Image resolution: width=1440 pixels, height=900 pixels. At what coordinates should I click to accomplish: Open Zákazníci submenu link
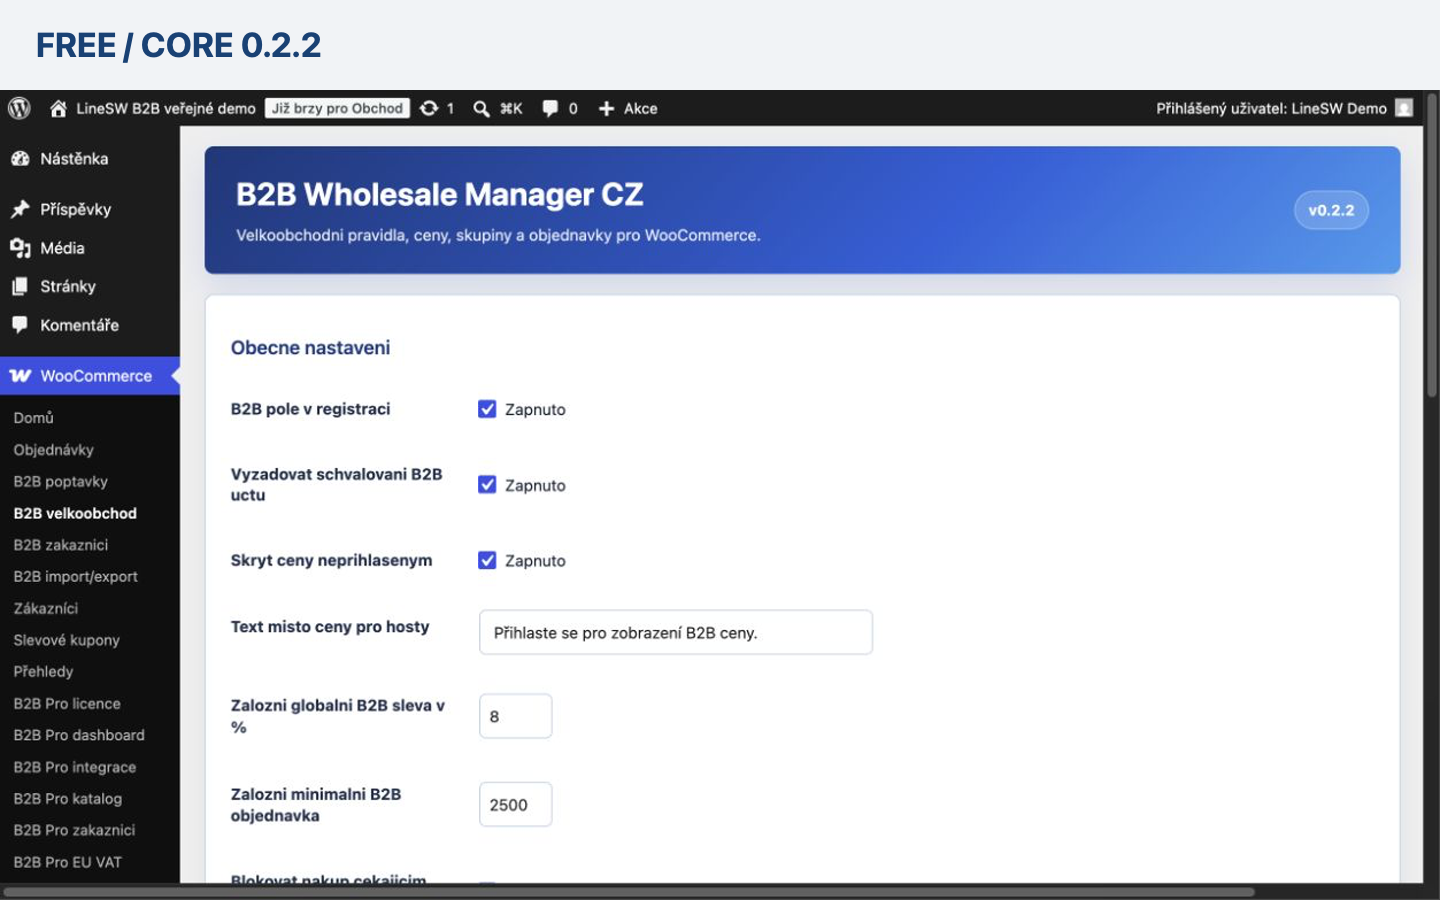[x=46, y=608]
